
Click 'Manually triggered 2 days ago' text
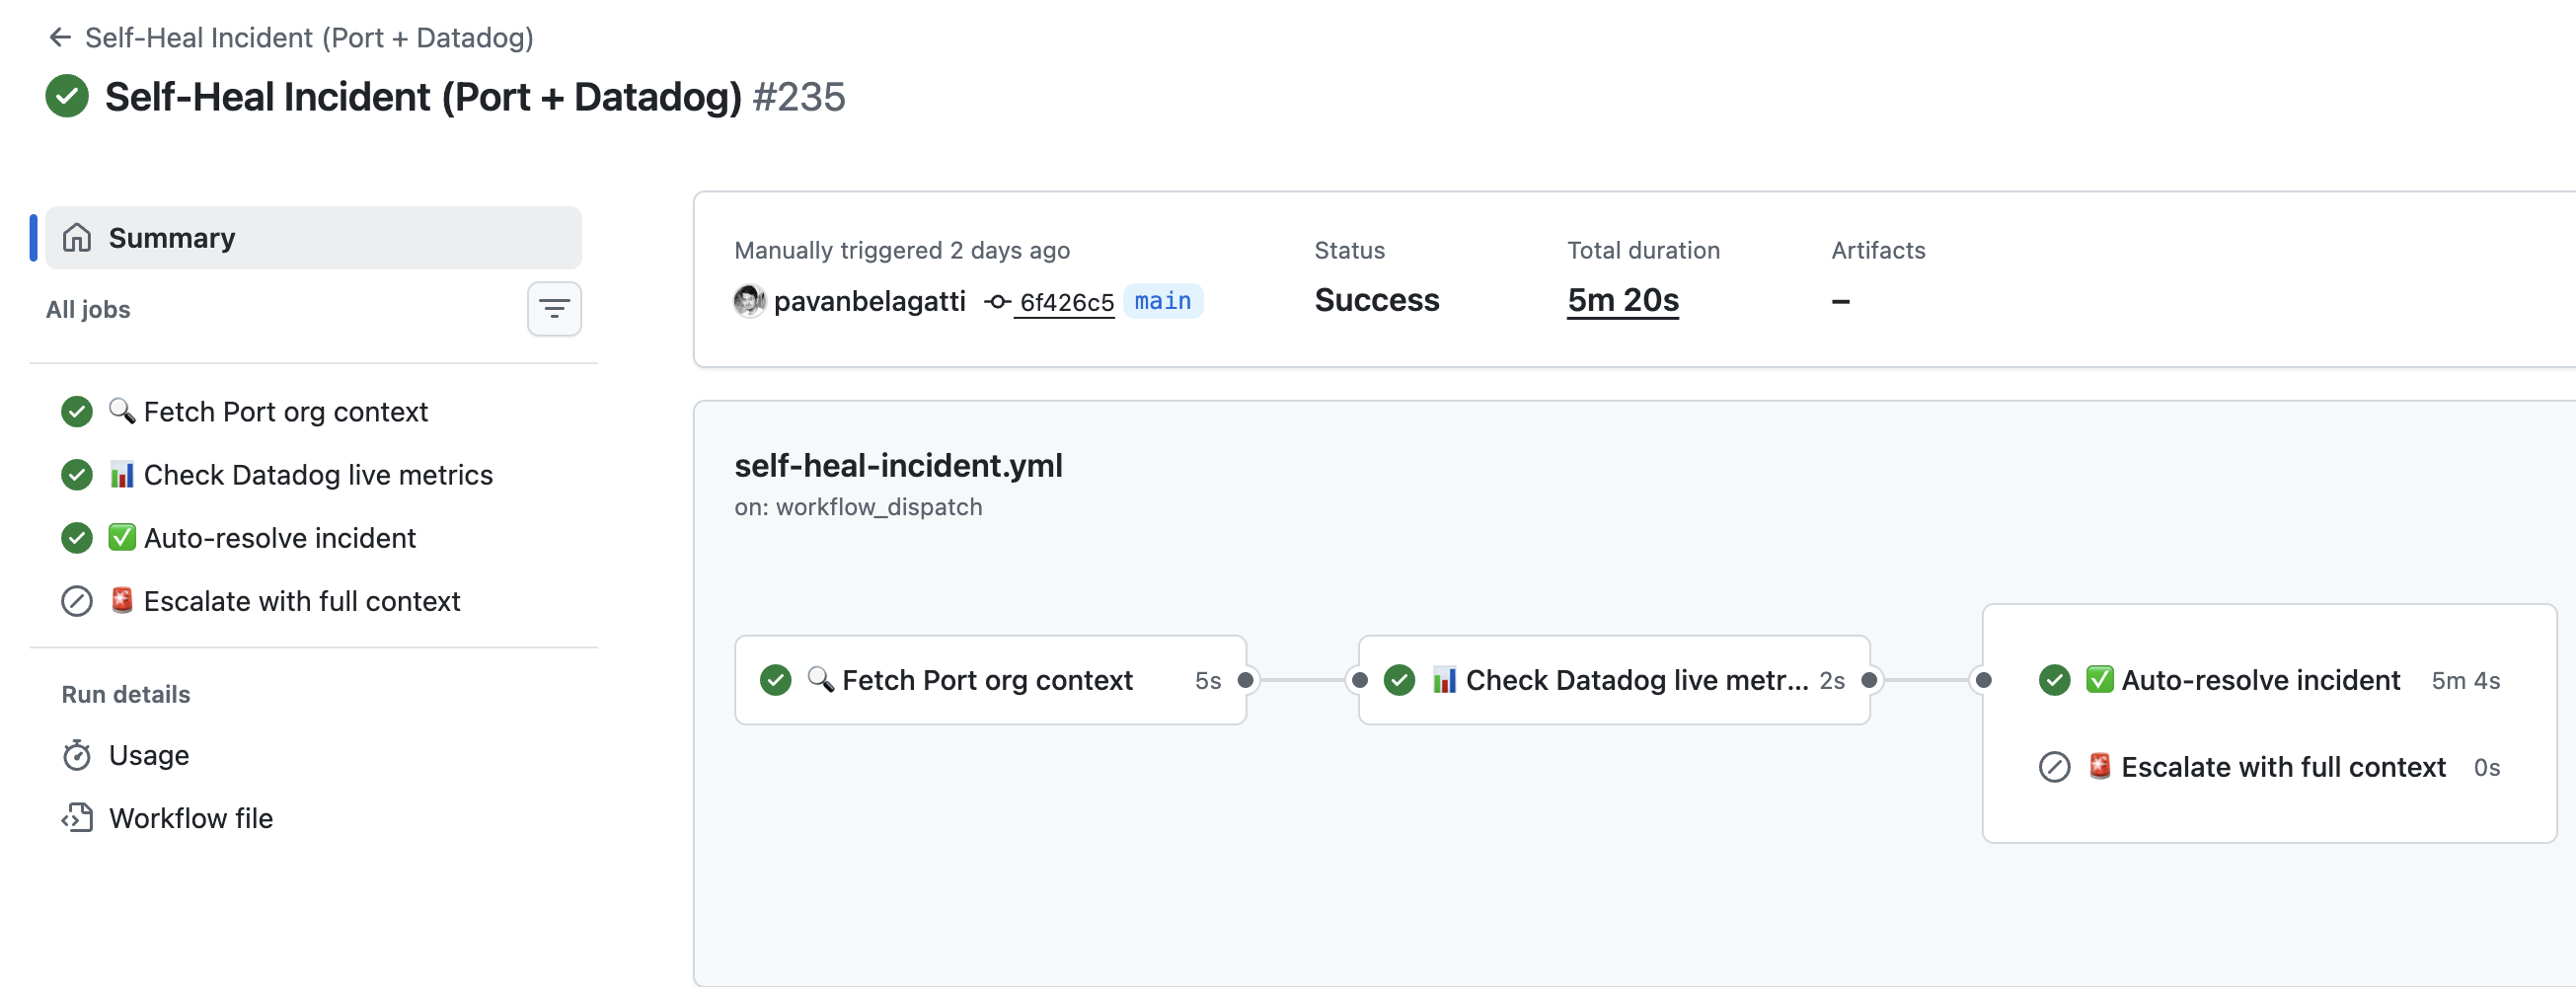(902, 250)
